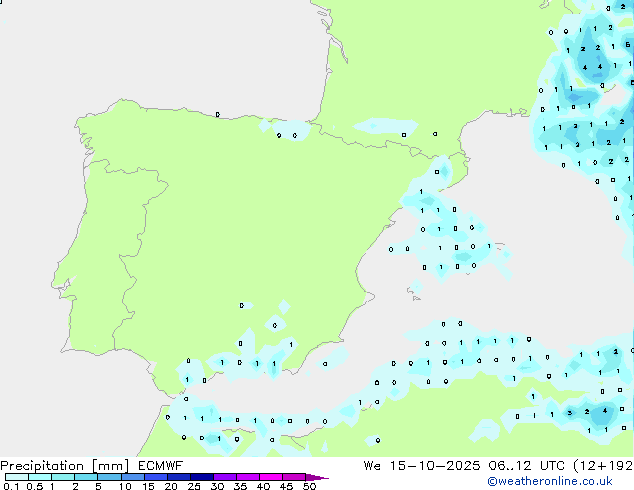Click the '20' legend scale value

click(171, 486)
